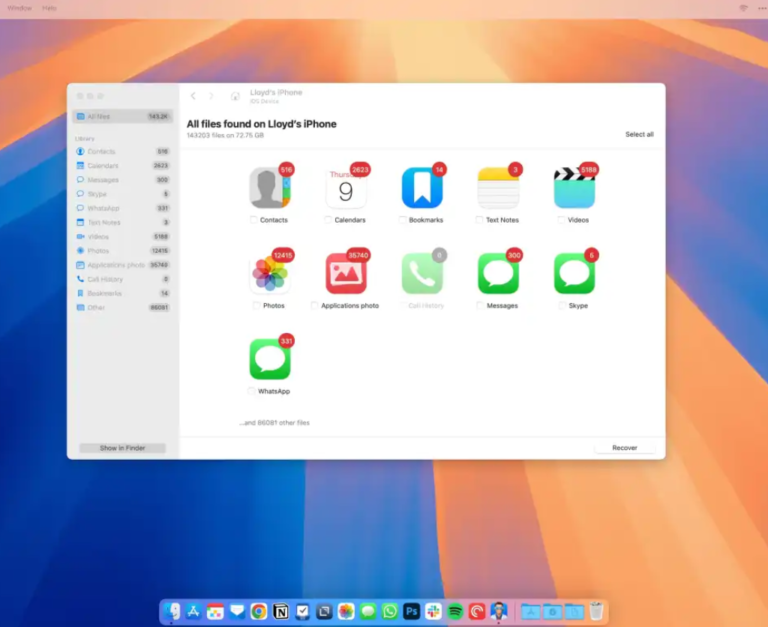Open Finder from the Dock

coord(172,611)
